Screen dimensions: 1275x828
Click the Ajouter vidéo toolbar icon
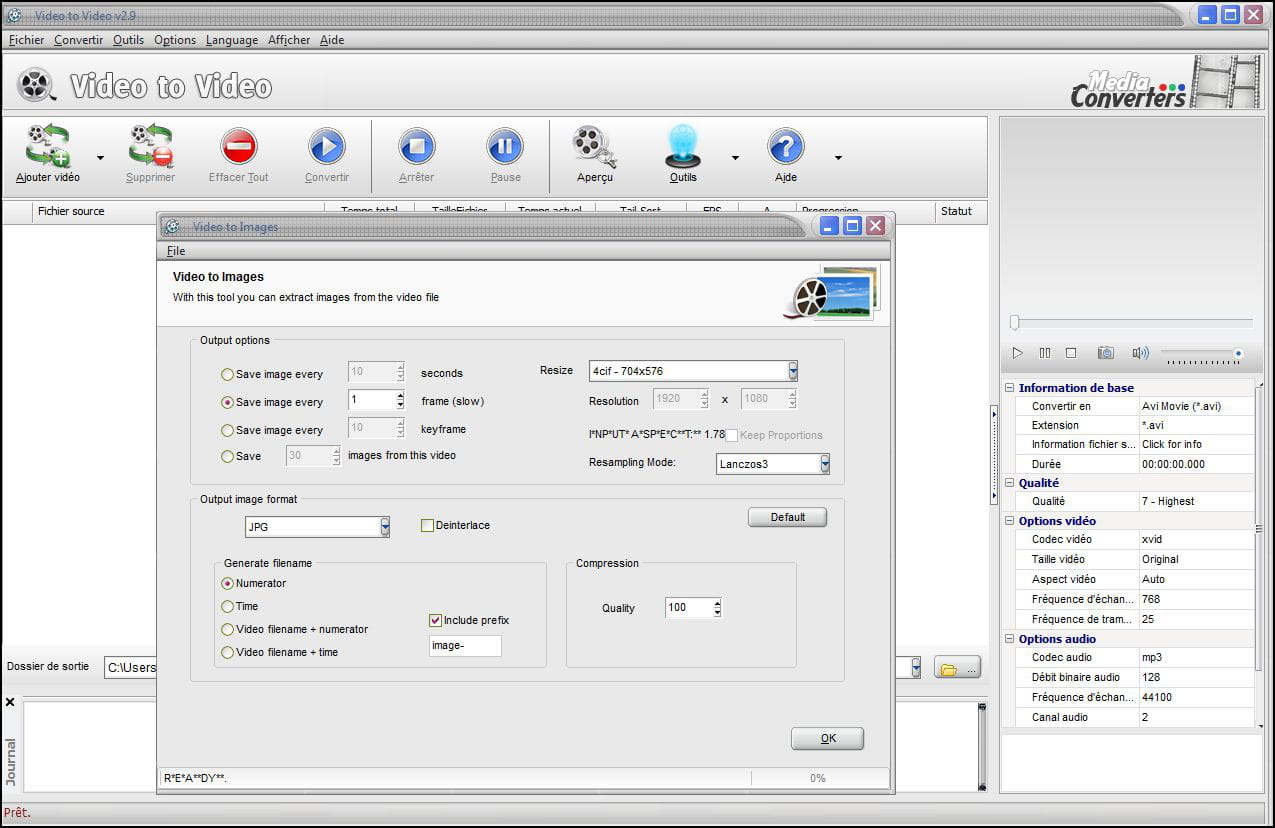tap(48, 146)
